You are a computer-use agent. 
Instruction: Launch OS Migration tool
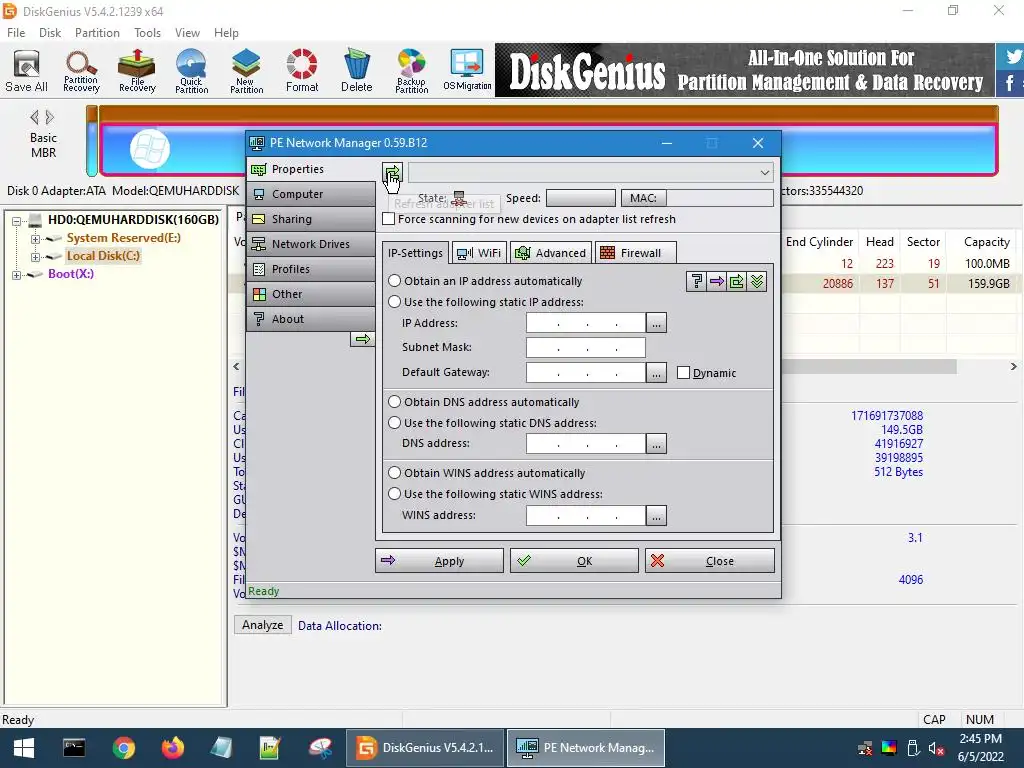click(467, 71)
